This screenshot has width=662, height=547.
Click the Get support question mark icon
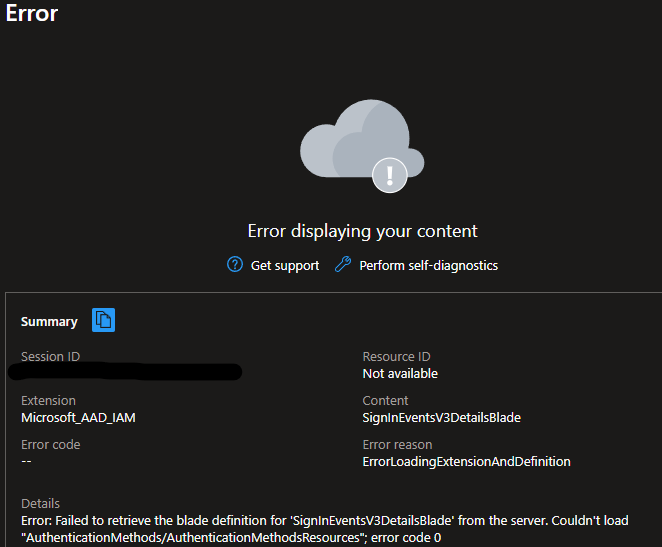[235, 265]
